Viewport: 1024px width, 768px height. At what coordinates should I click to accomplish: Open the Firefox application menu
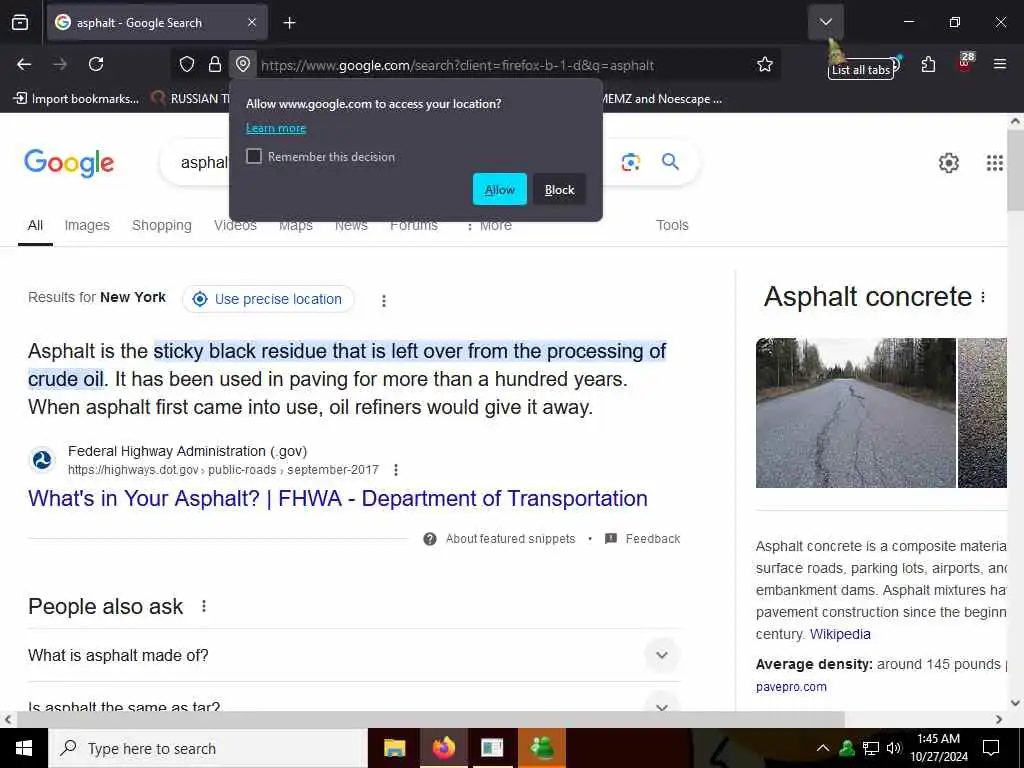[x=1000, y=64]
